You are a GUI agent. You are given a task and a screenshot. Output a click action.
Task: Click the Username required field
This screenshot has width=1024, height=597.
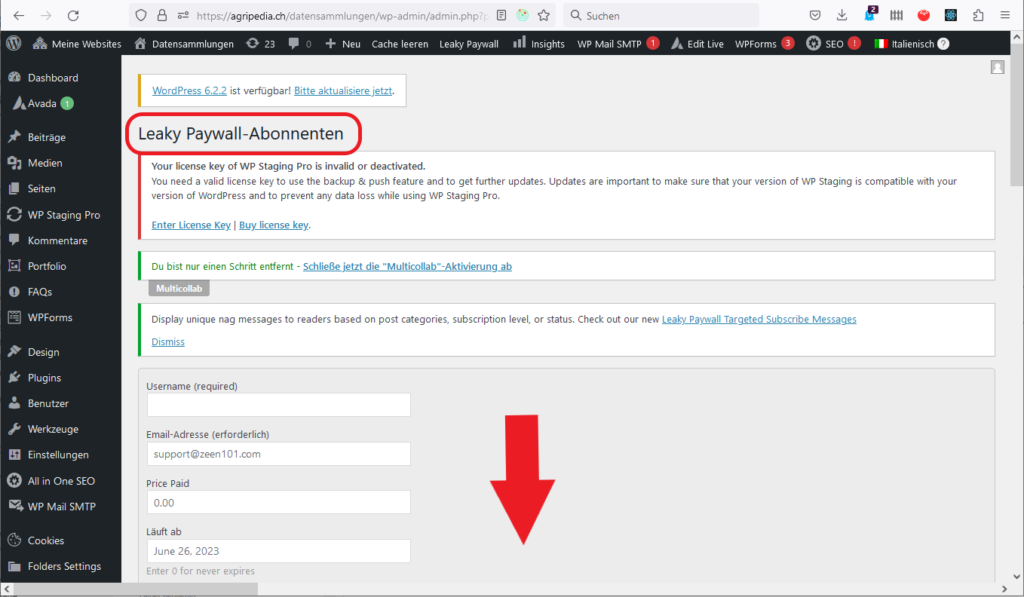pyautogui.click(x=279, y=405)
